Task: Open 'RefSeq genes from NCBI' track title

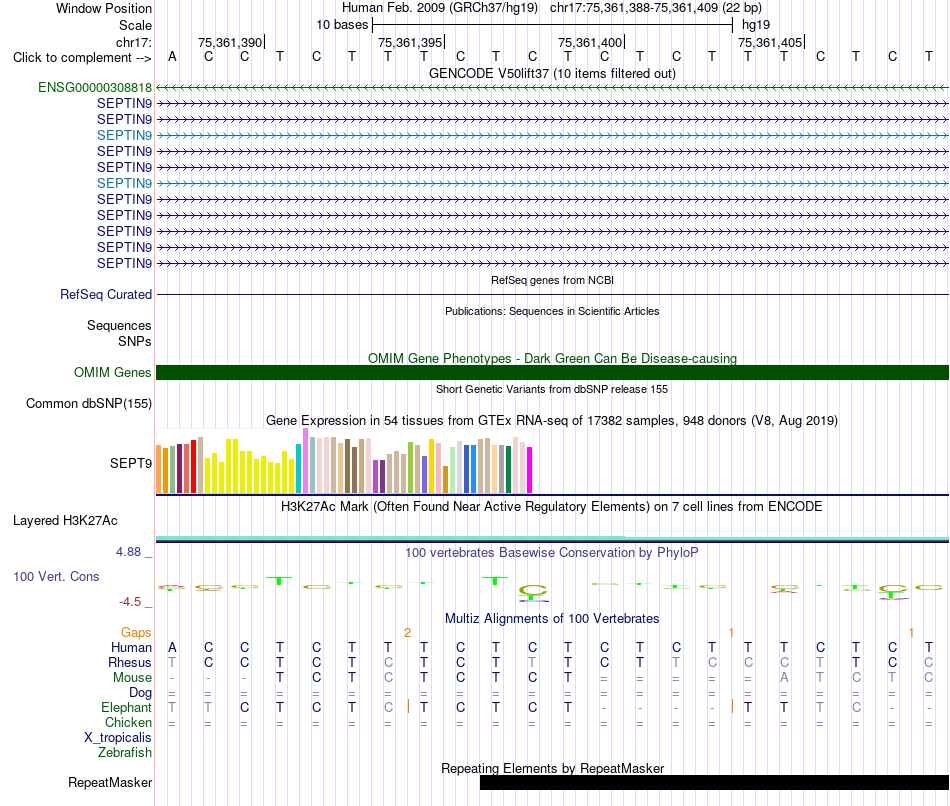Action: point(552,280)
